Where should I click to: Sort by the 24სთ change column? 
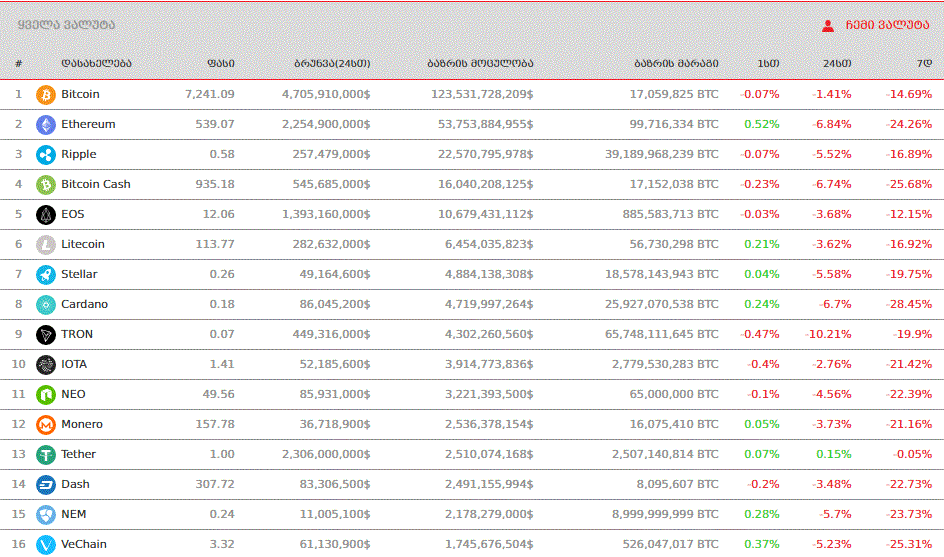coord(837,63)
